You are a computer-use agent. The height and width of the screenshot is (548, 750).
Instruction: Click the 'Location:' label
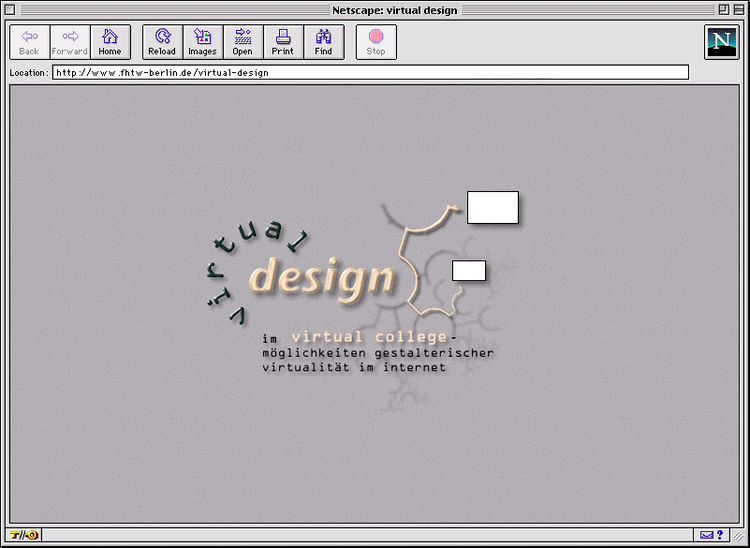(29, 73)
